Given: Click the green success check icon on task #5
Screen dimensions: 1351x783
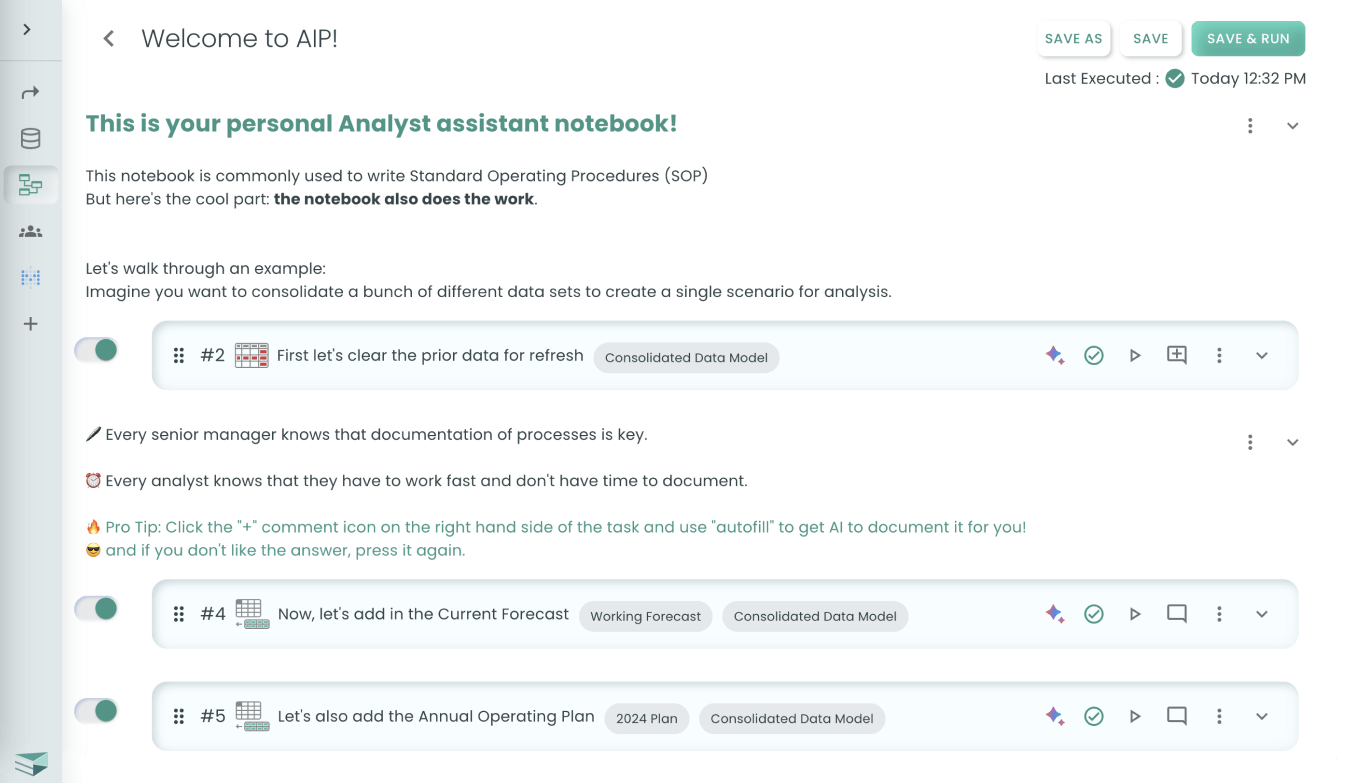Looking at the screenshot, I should [1094, 716].
